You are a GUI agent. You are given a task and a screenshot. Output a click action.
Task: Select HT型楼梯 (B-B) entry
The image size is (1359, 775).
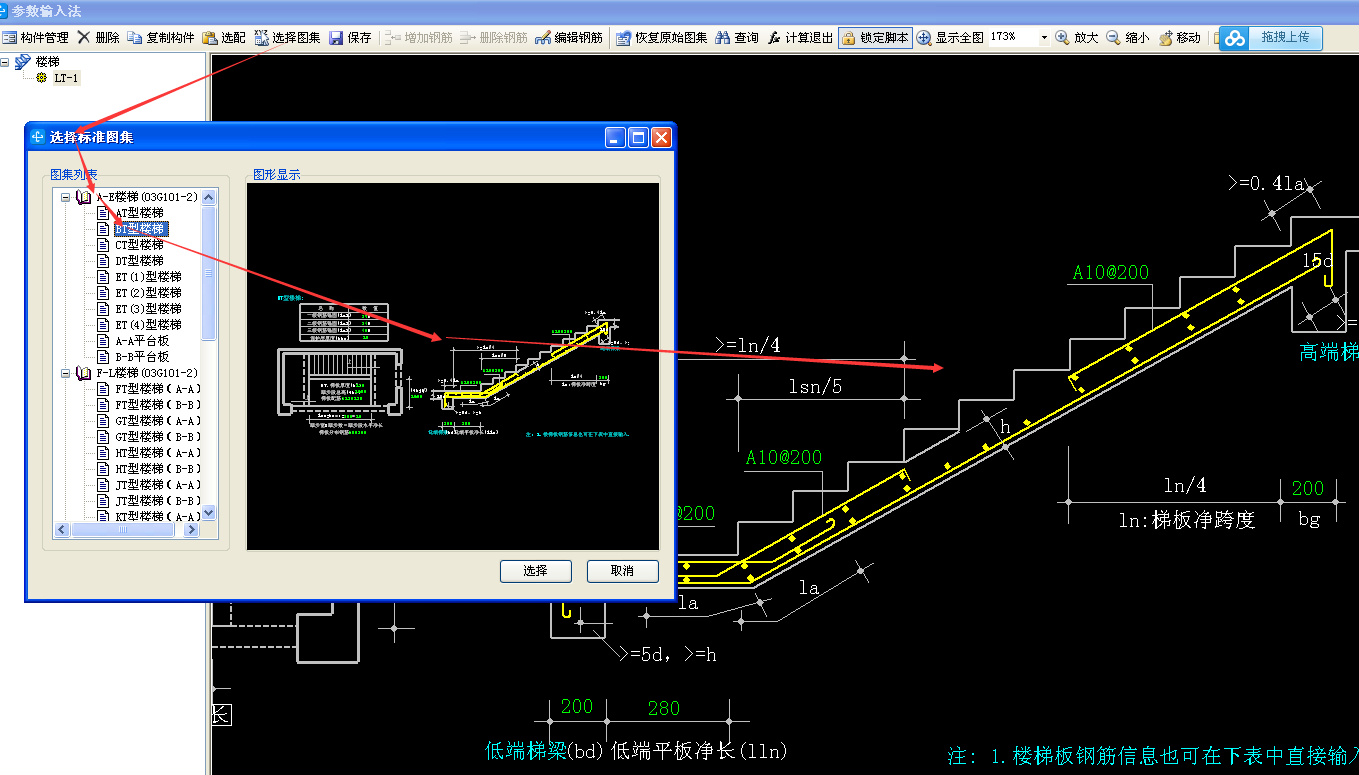[157, 469]
